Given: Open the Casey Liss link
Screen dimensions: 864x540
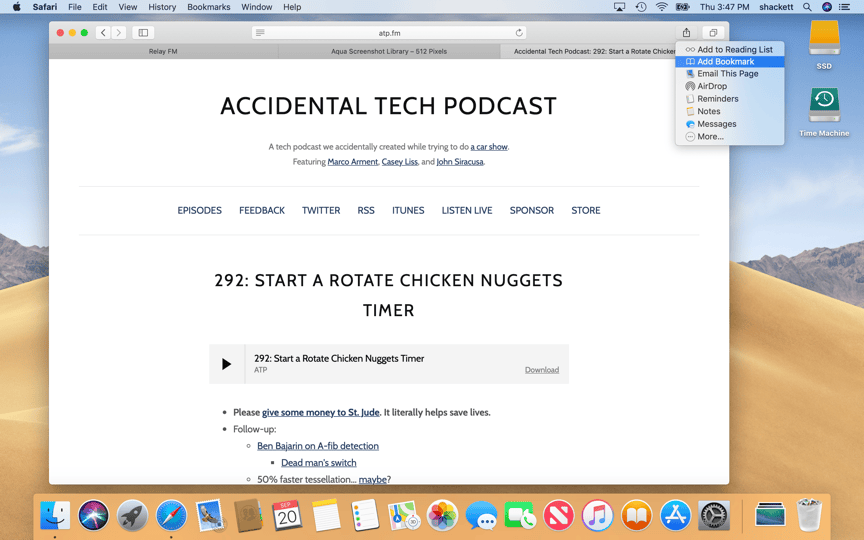Looking at the screenshot, I should tap(399, 162).
